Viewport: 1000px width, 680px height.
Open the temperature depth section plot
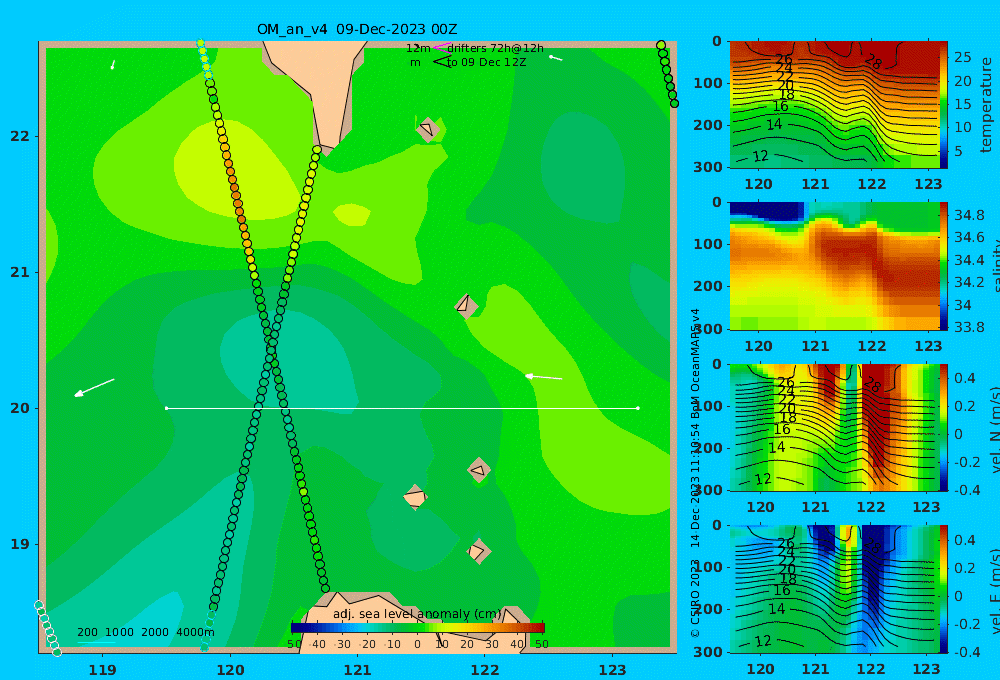click(834, 105)
